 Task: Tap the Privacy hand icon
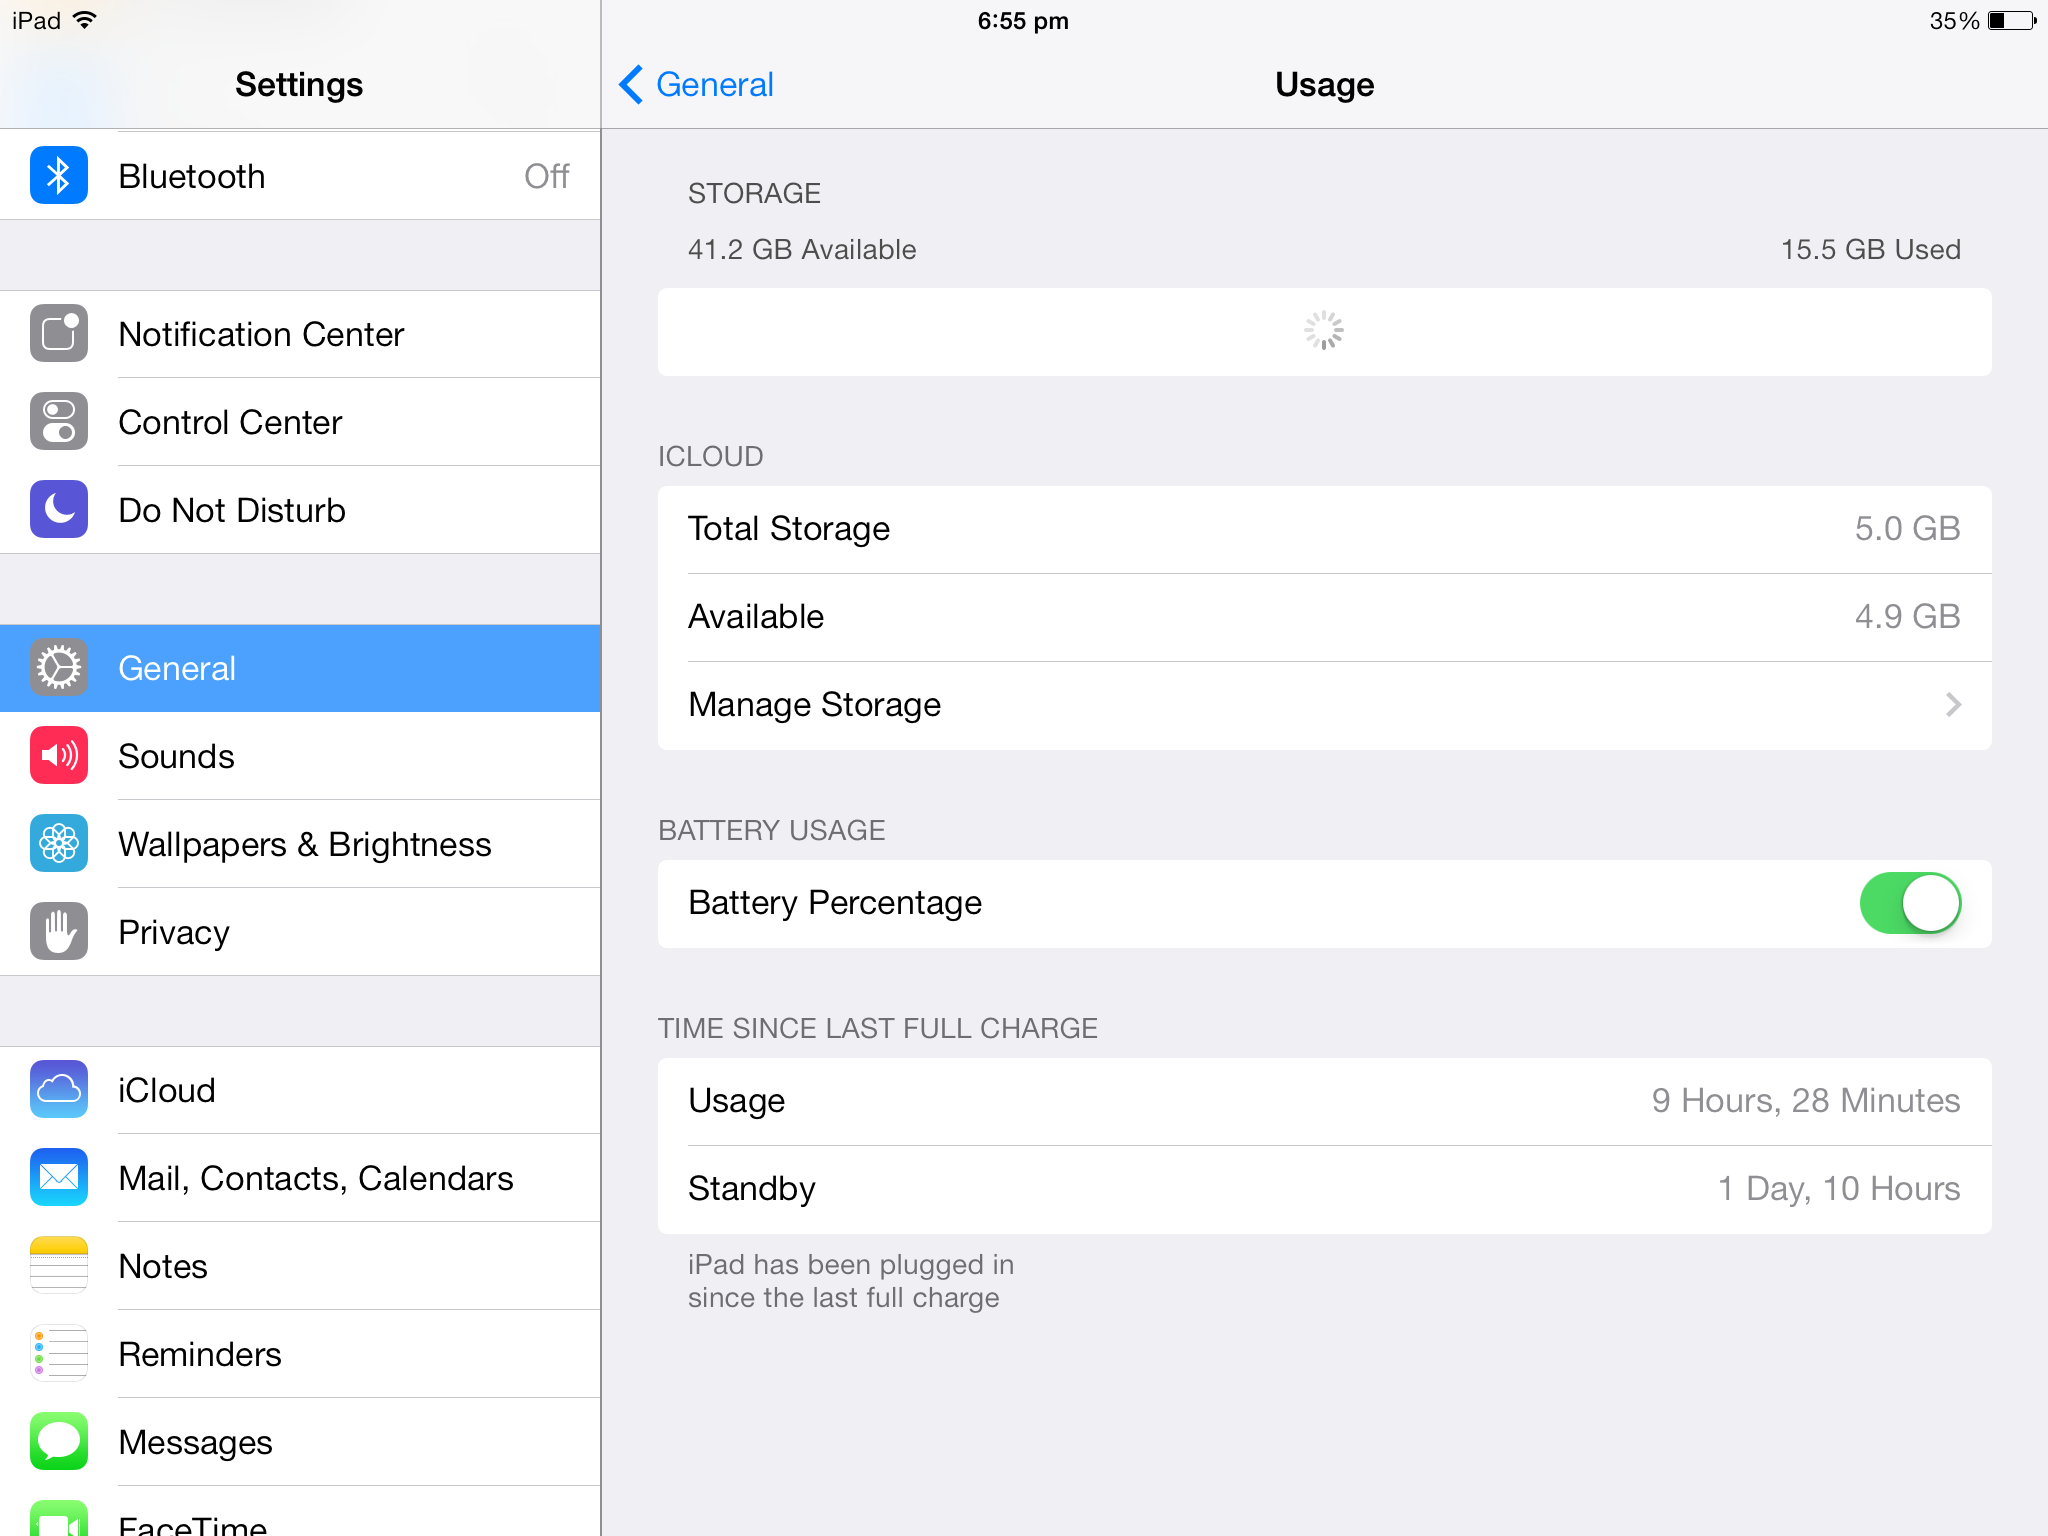click(x=58, y=932)
